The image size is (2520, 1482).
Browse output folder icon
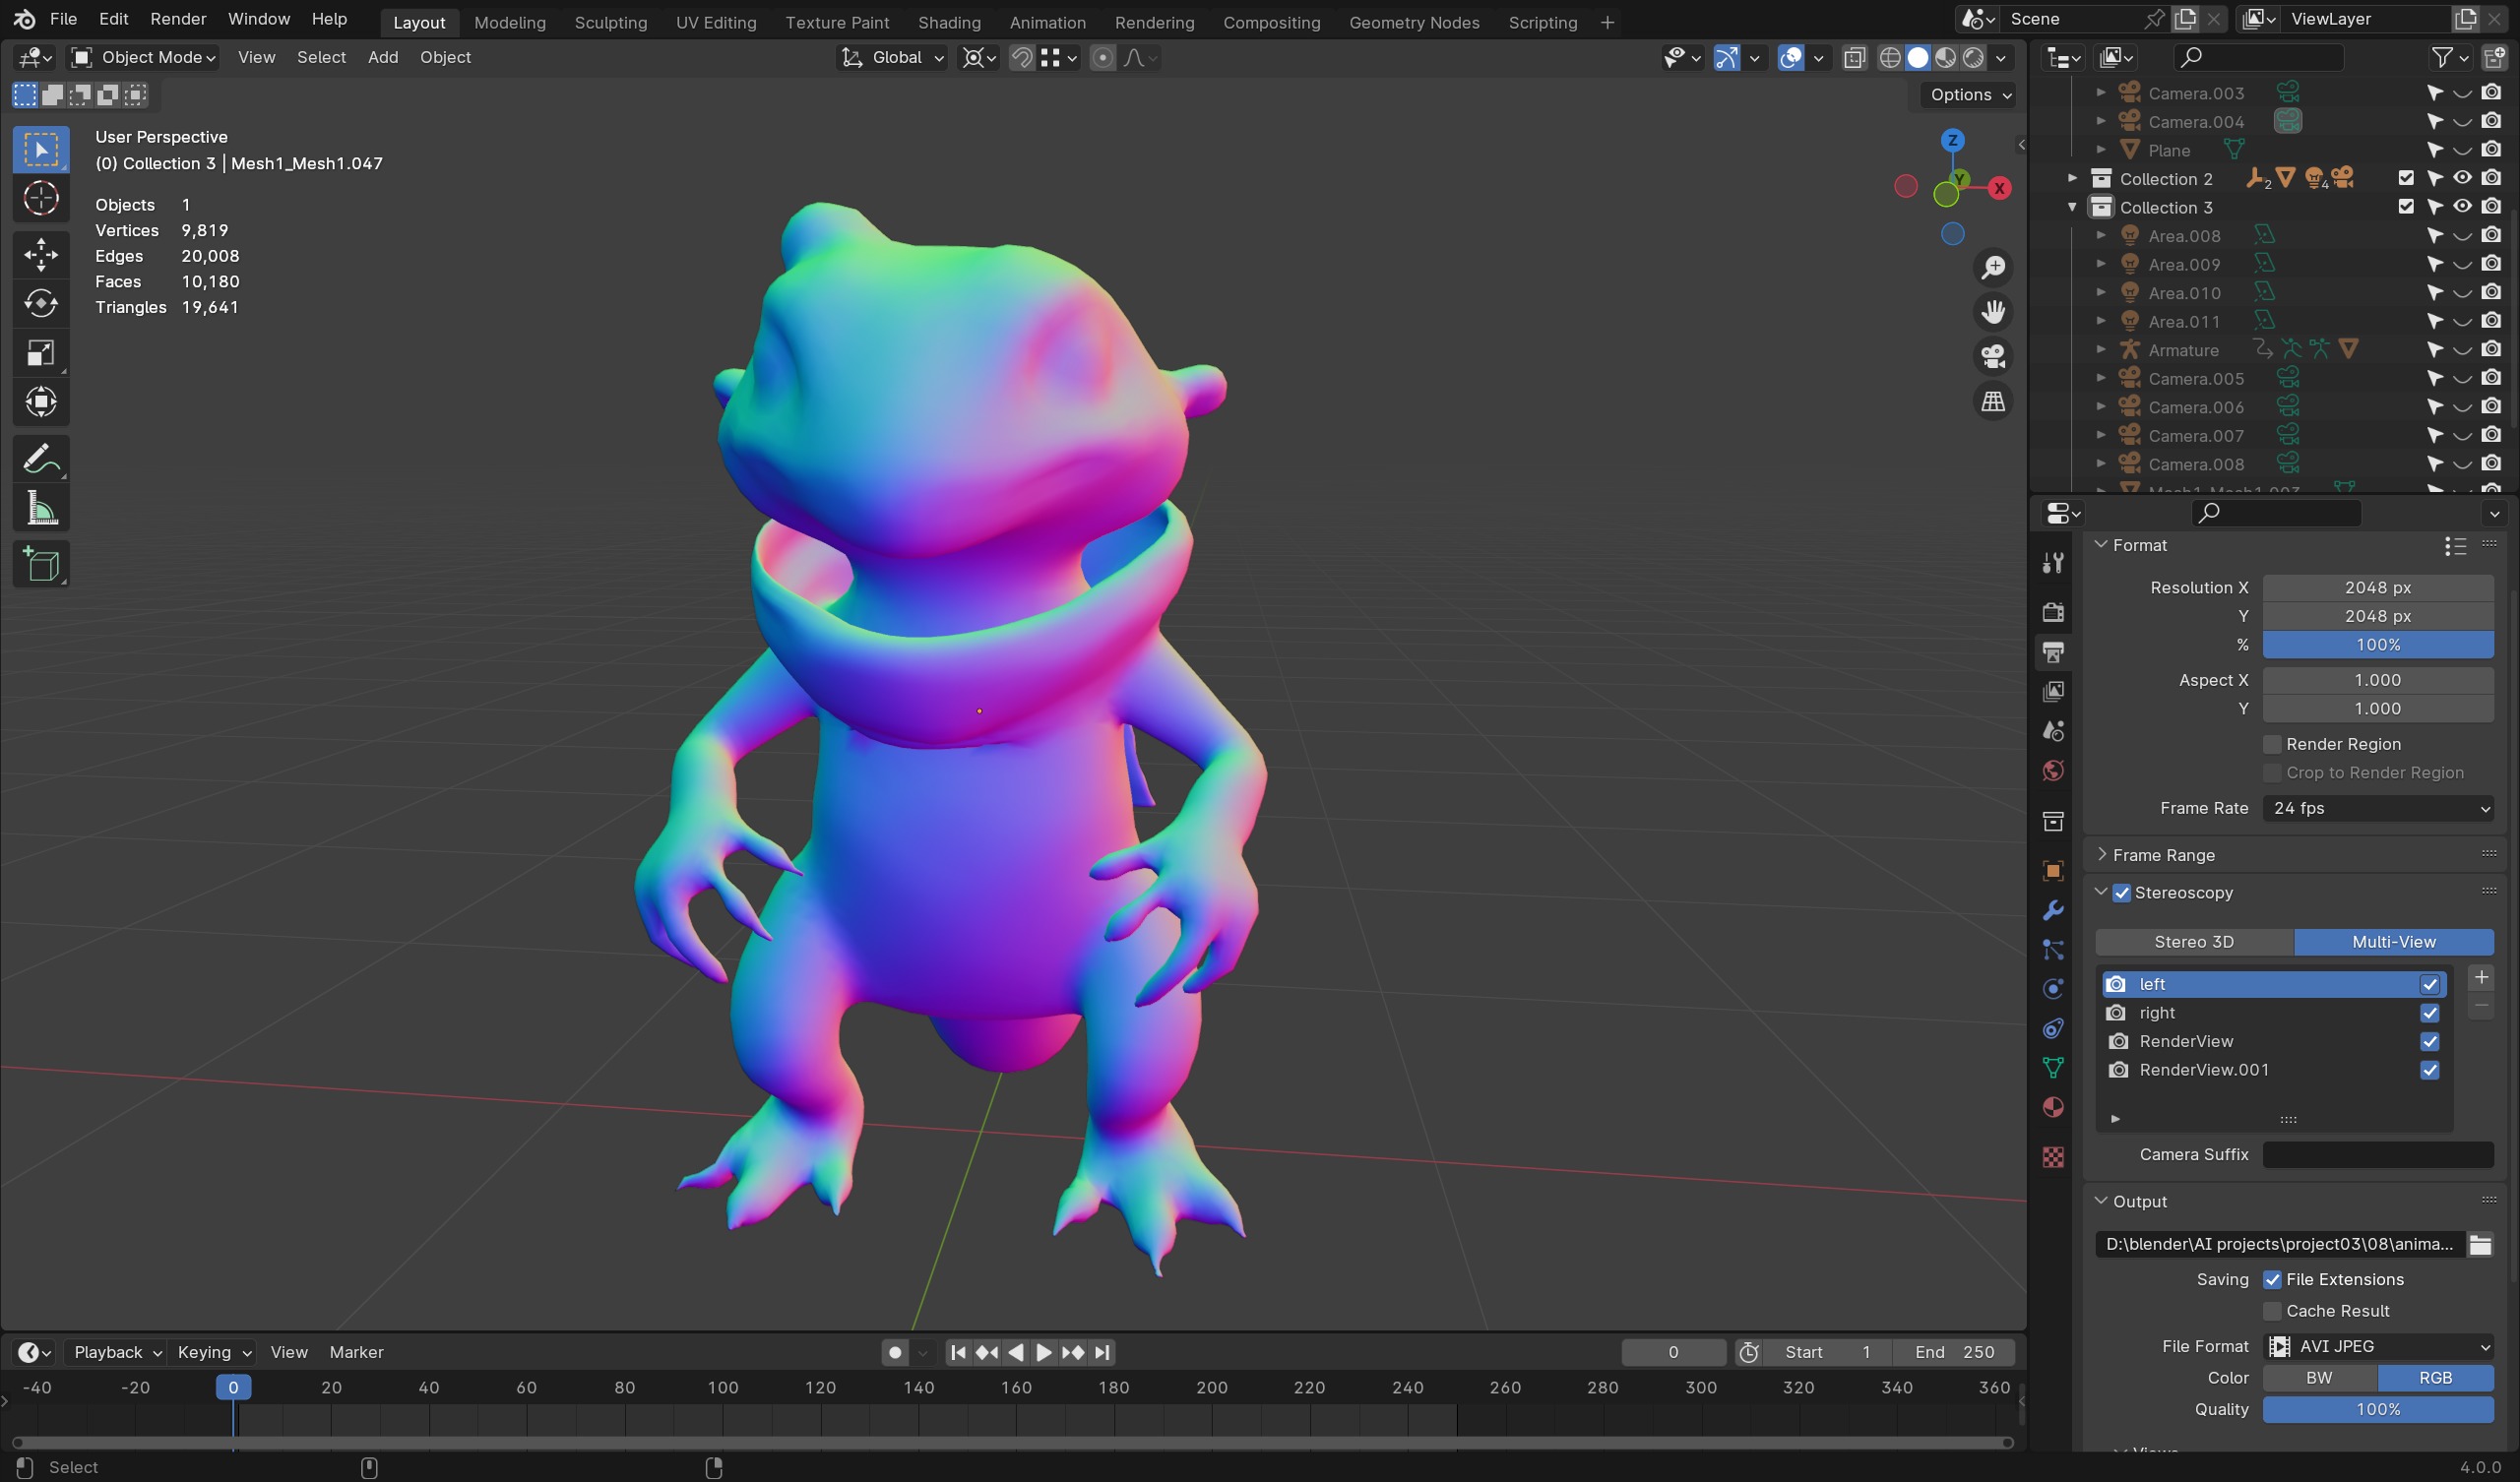[x=2480, y=1244]
